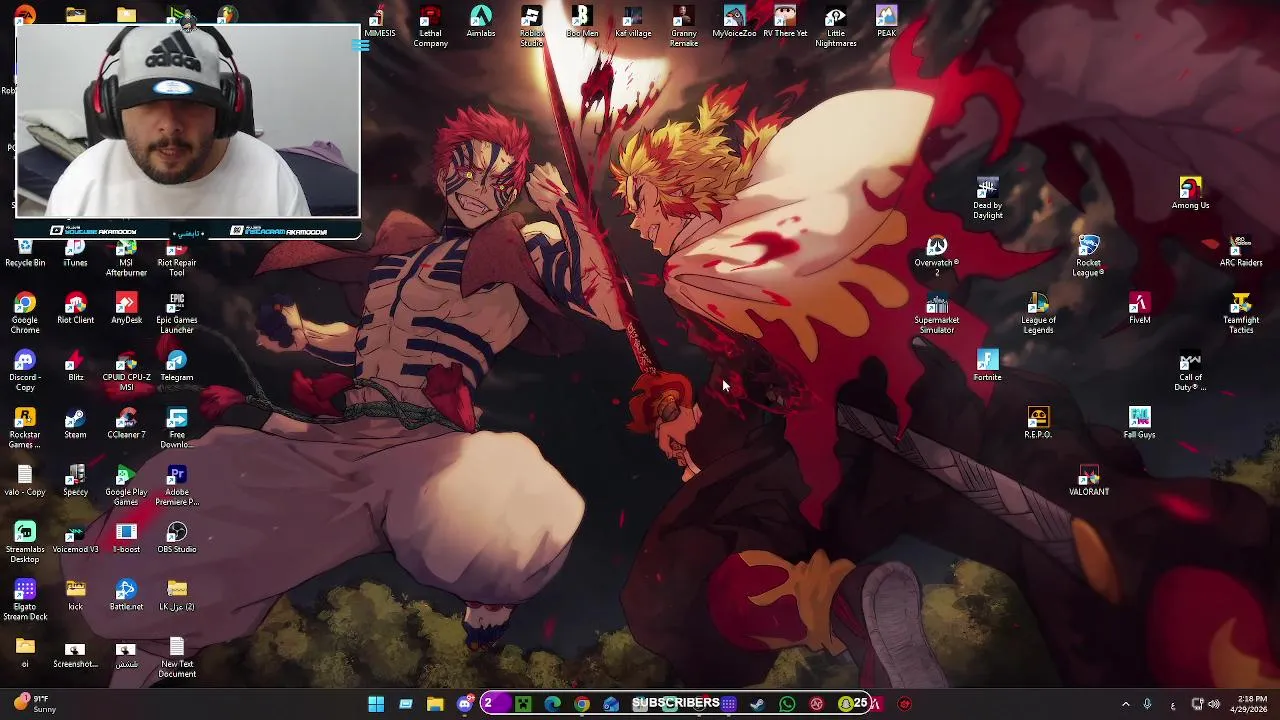This screenshot has height=720, width=1280.
Task: Open WhatsApp from the taskbar
Action: (787, 704)
